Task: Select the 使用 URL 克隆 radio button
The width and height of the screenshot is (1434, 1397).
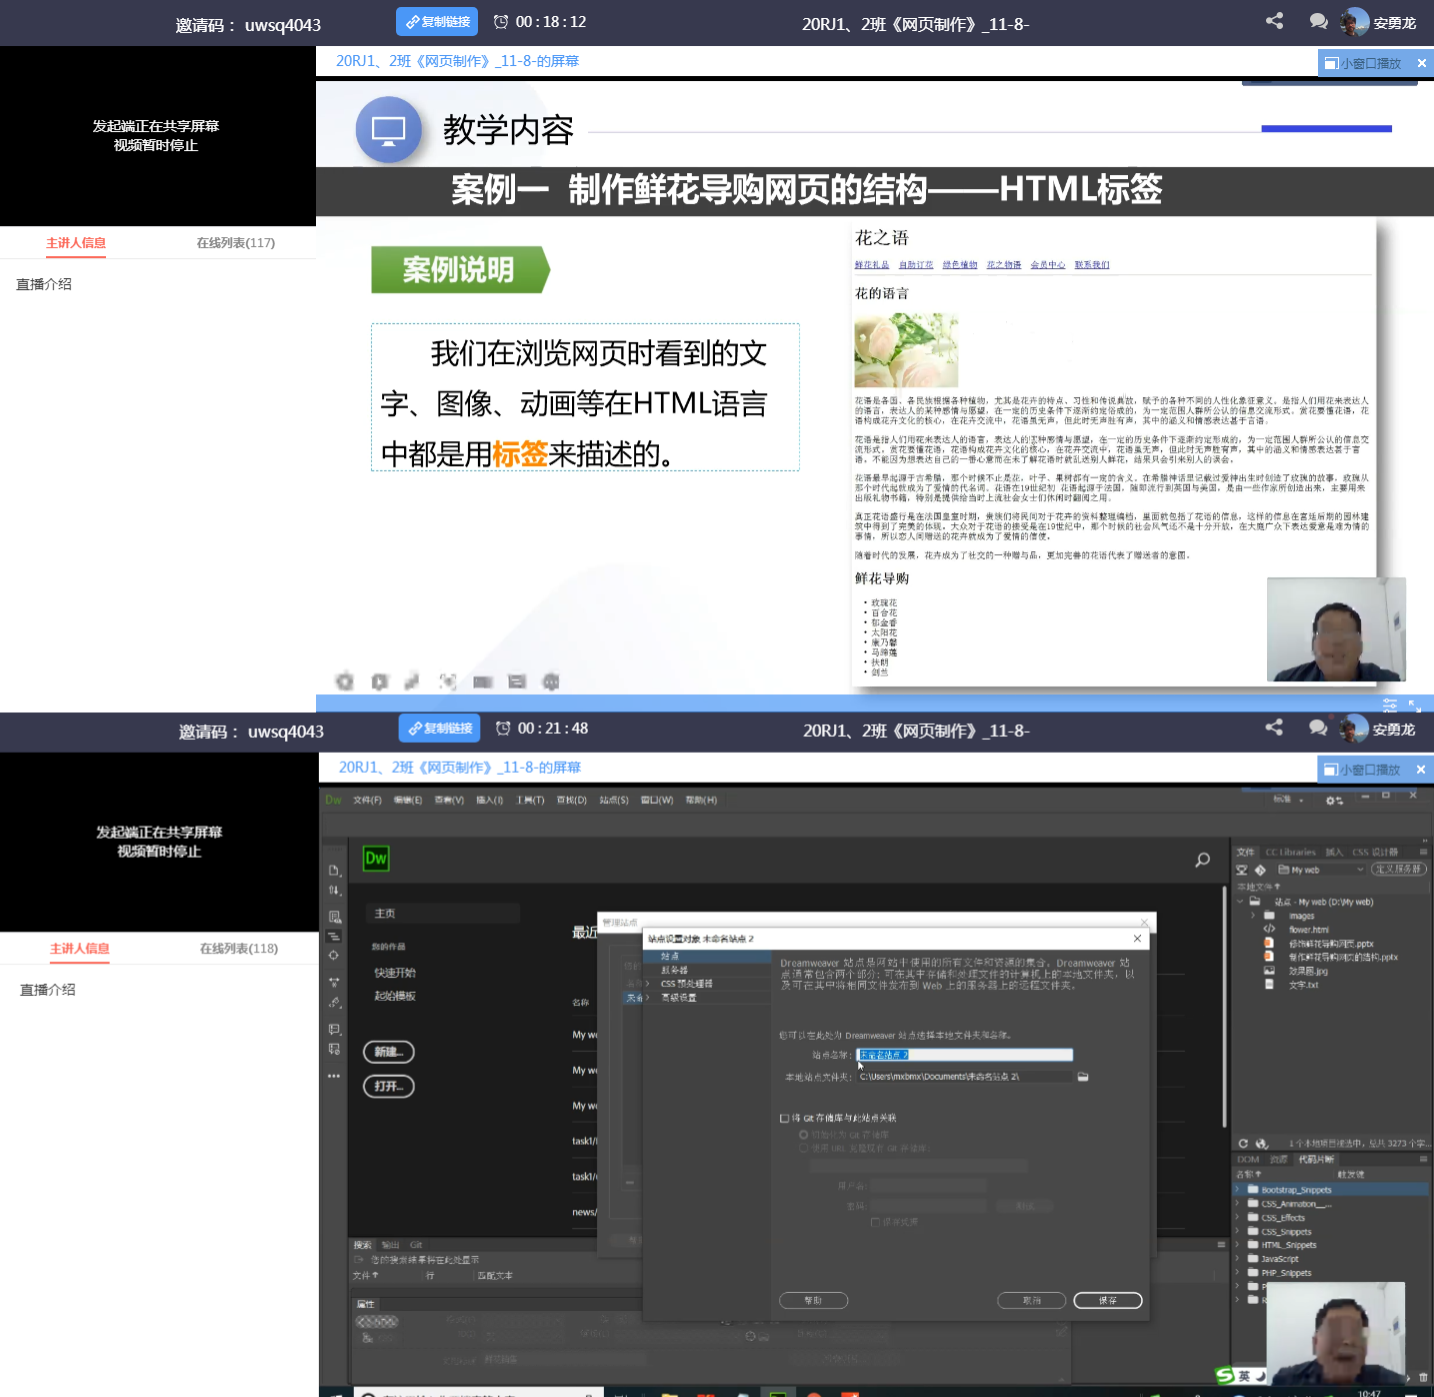Action: (x=803, y=1148)
